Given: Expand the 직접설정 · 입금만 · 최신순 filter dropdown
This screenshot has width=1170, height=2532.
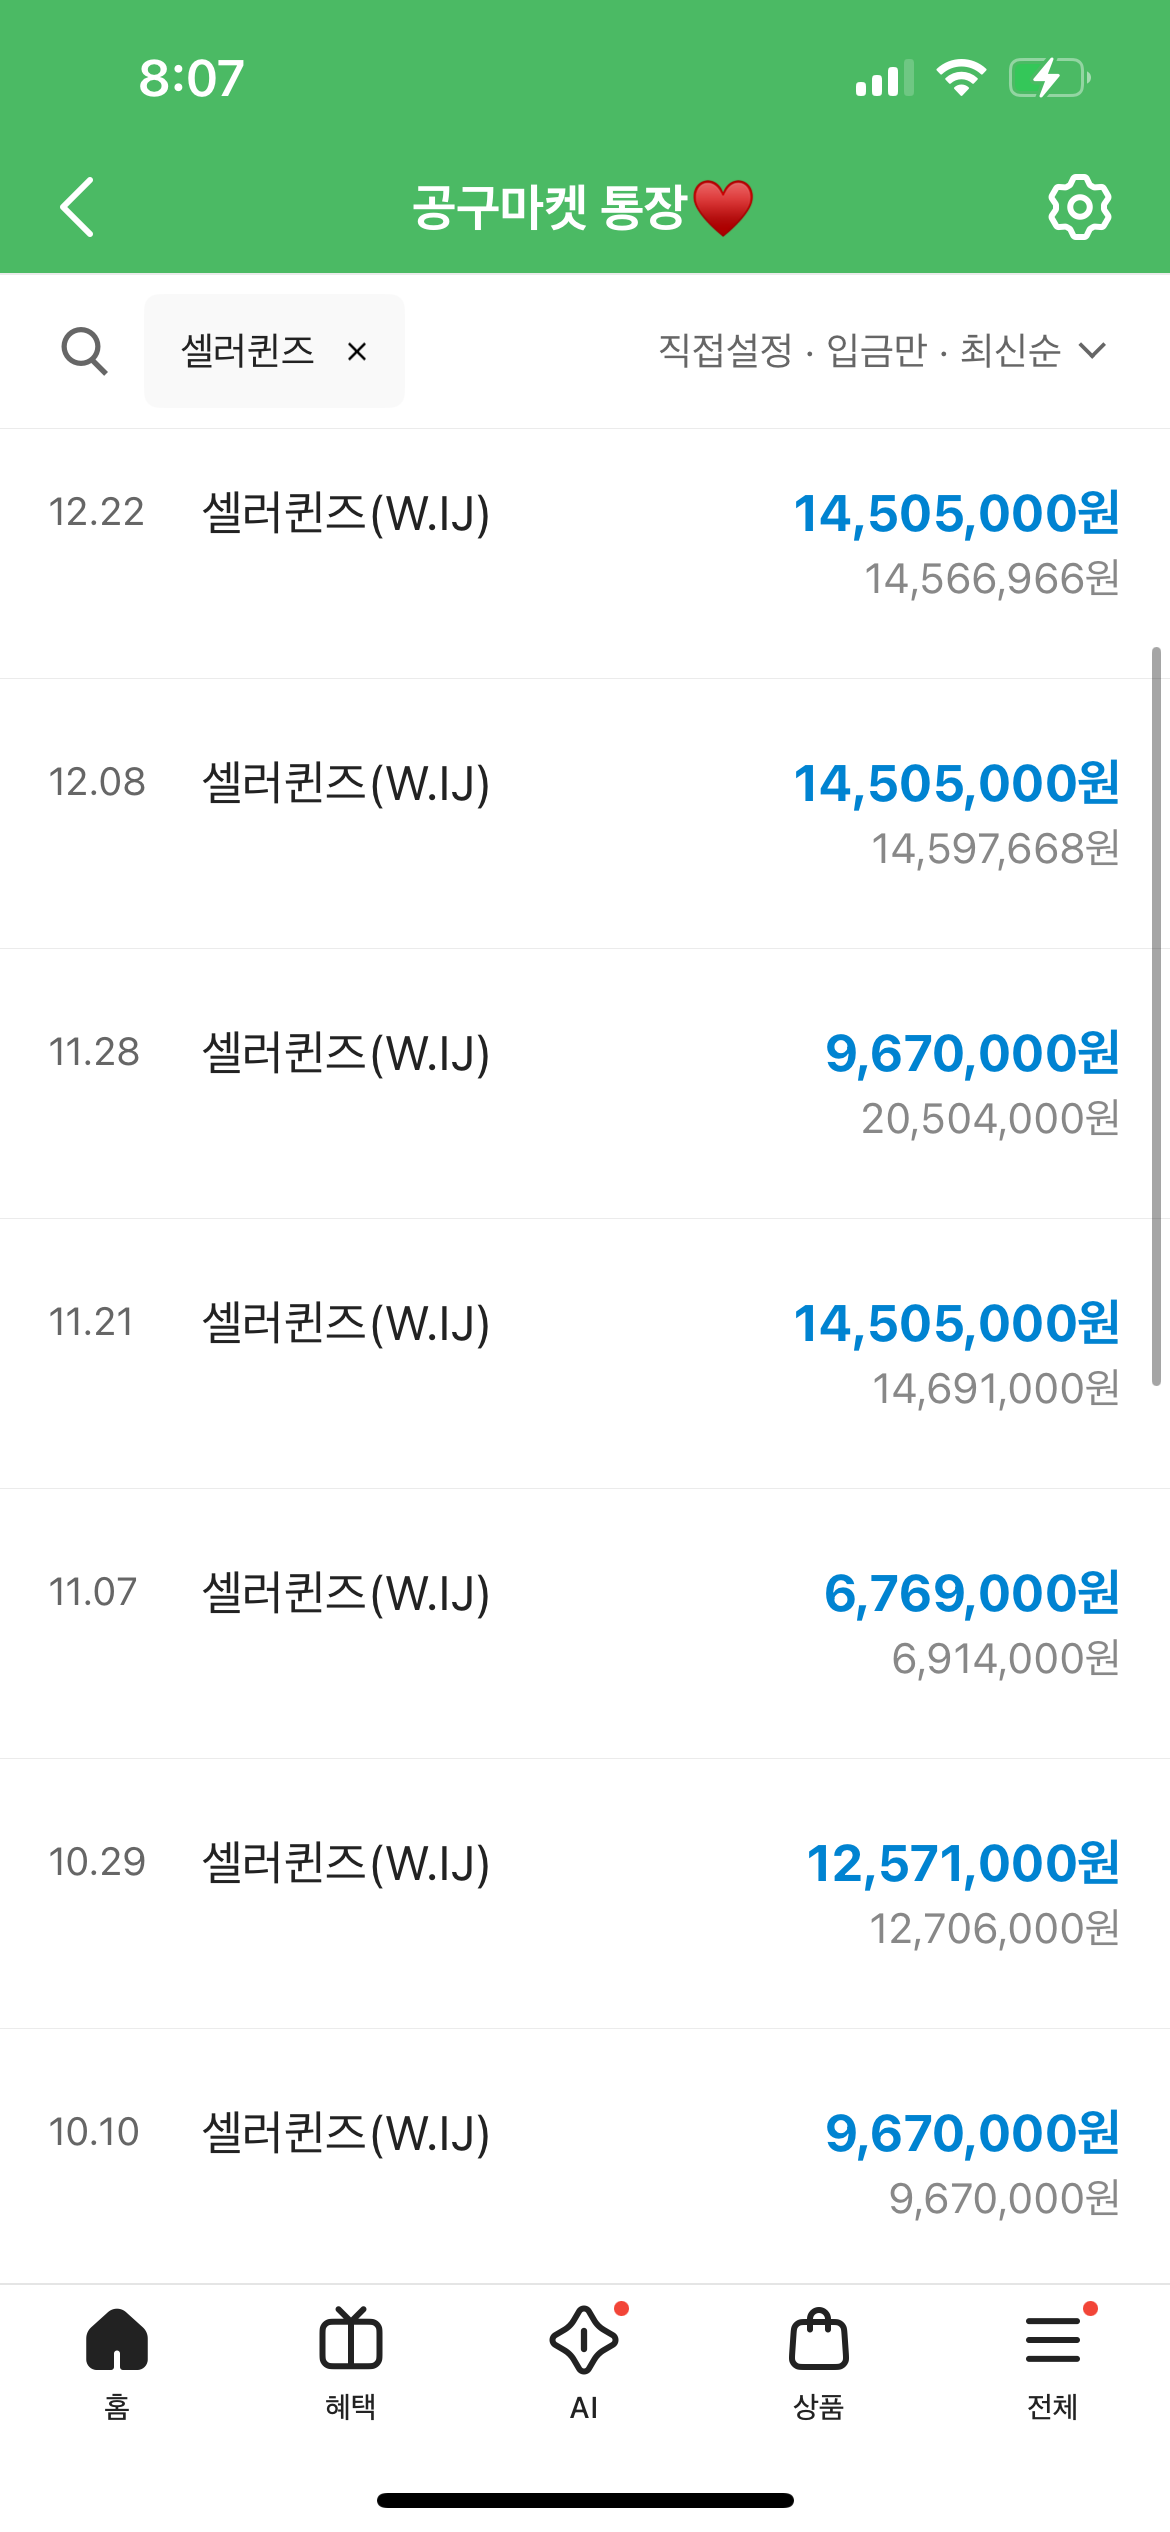Looking at the screenshot, I should pyautogui.click(x=882, y=351).
